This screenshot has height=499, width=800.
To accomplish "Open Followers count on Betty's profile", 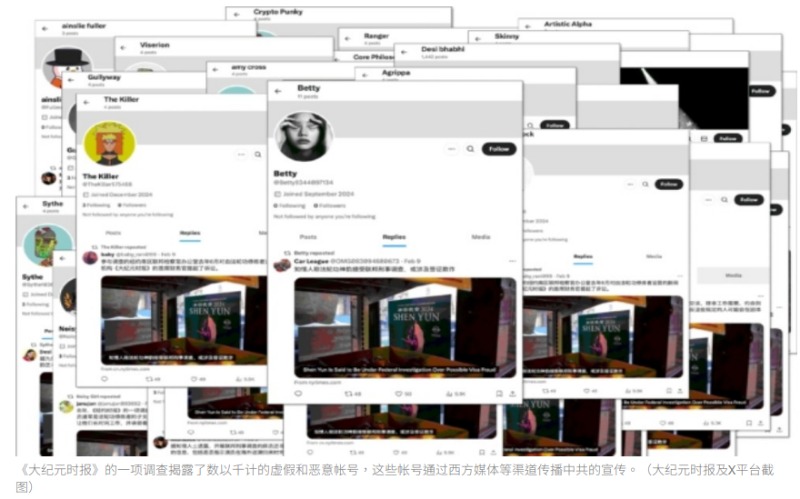I will [330, 206].
